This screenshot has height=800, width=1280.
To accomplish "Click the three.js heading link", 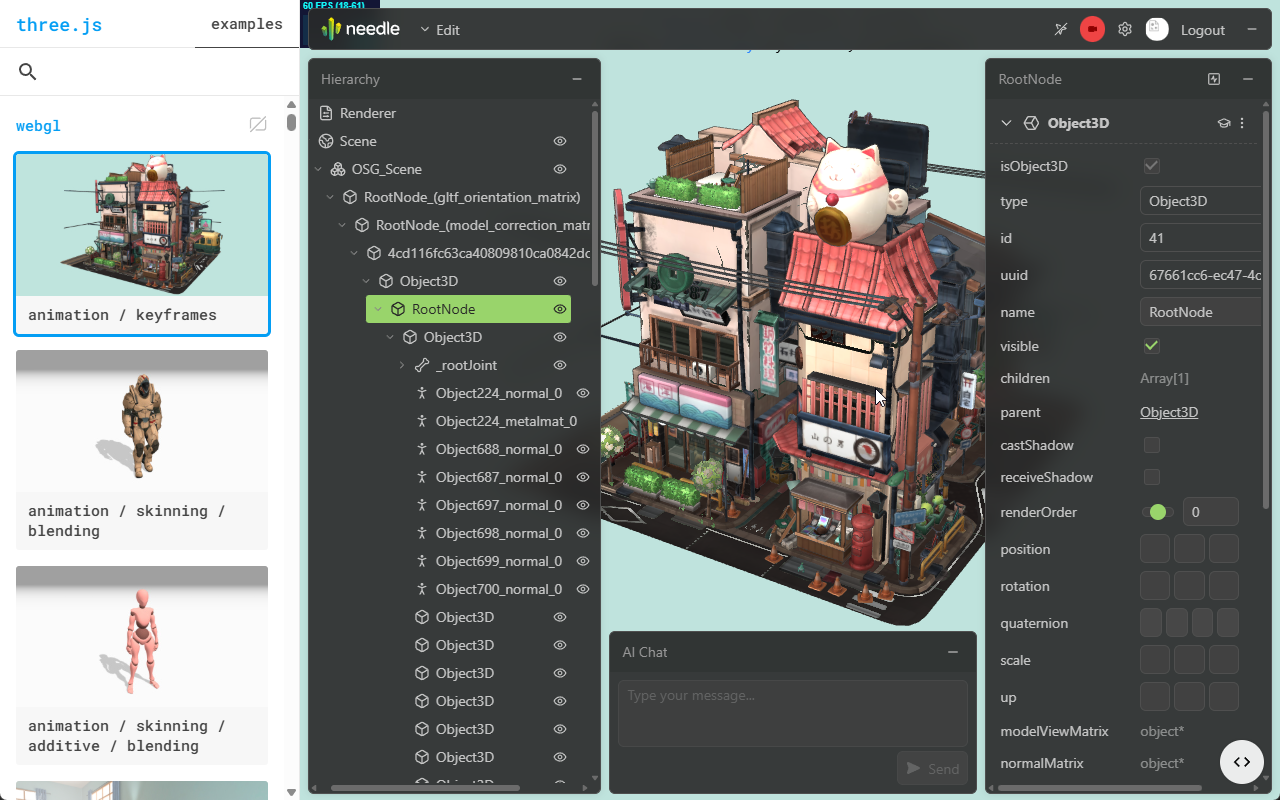I will [59, 24].
